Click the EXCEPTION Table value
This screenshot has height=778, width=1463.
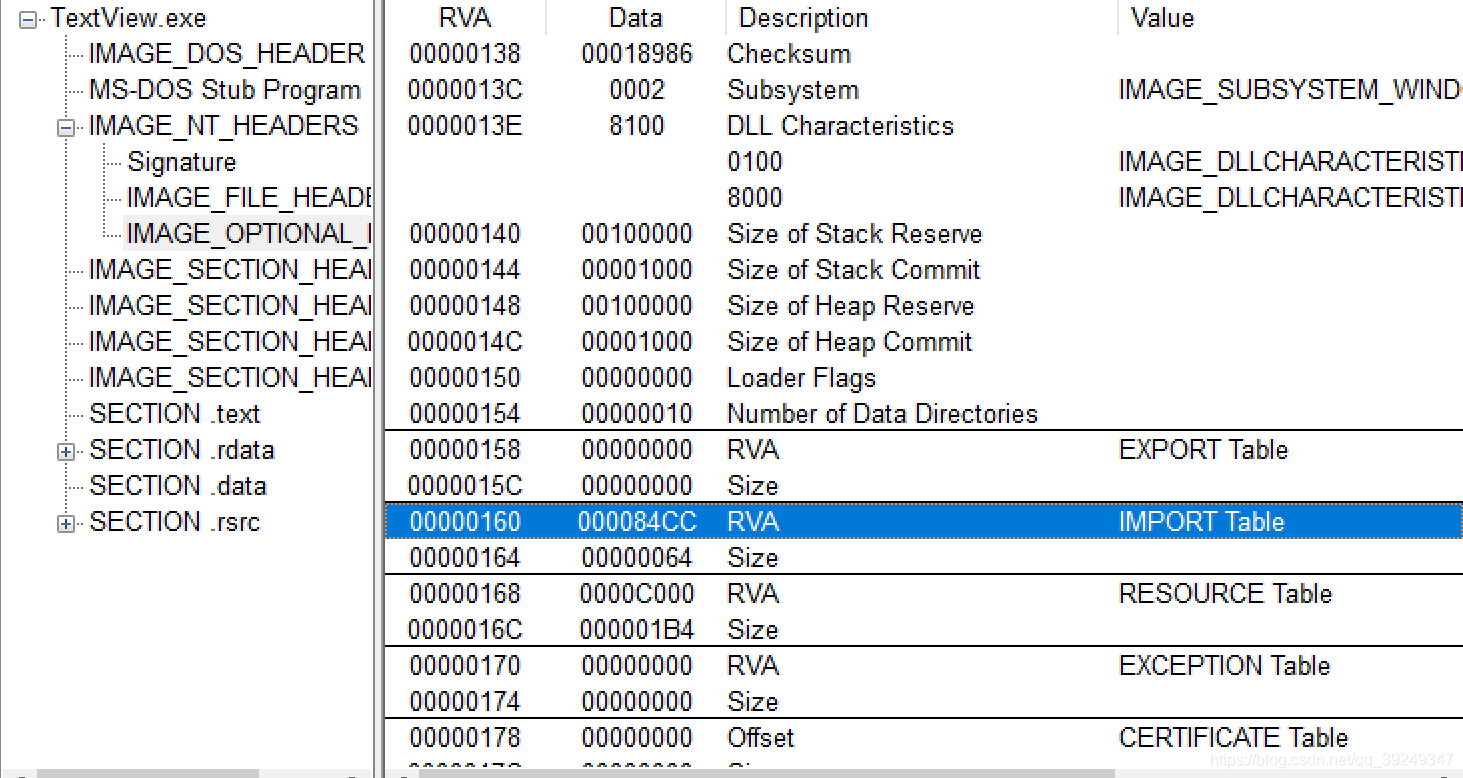[1224, 666]
